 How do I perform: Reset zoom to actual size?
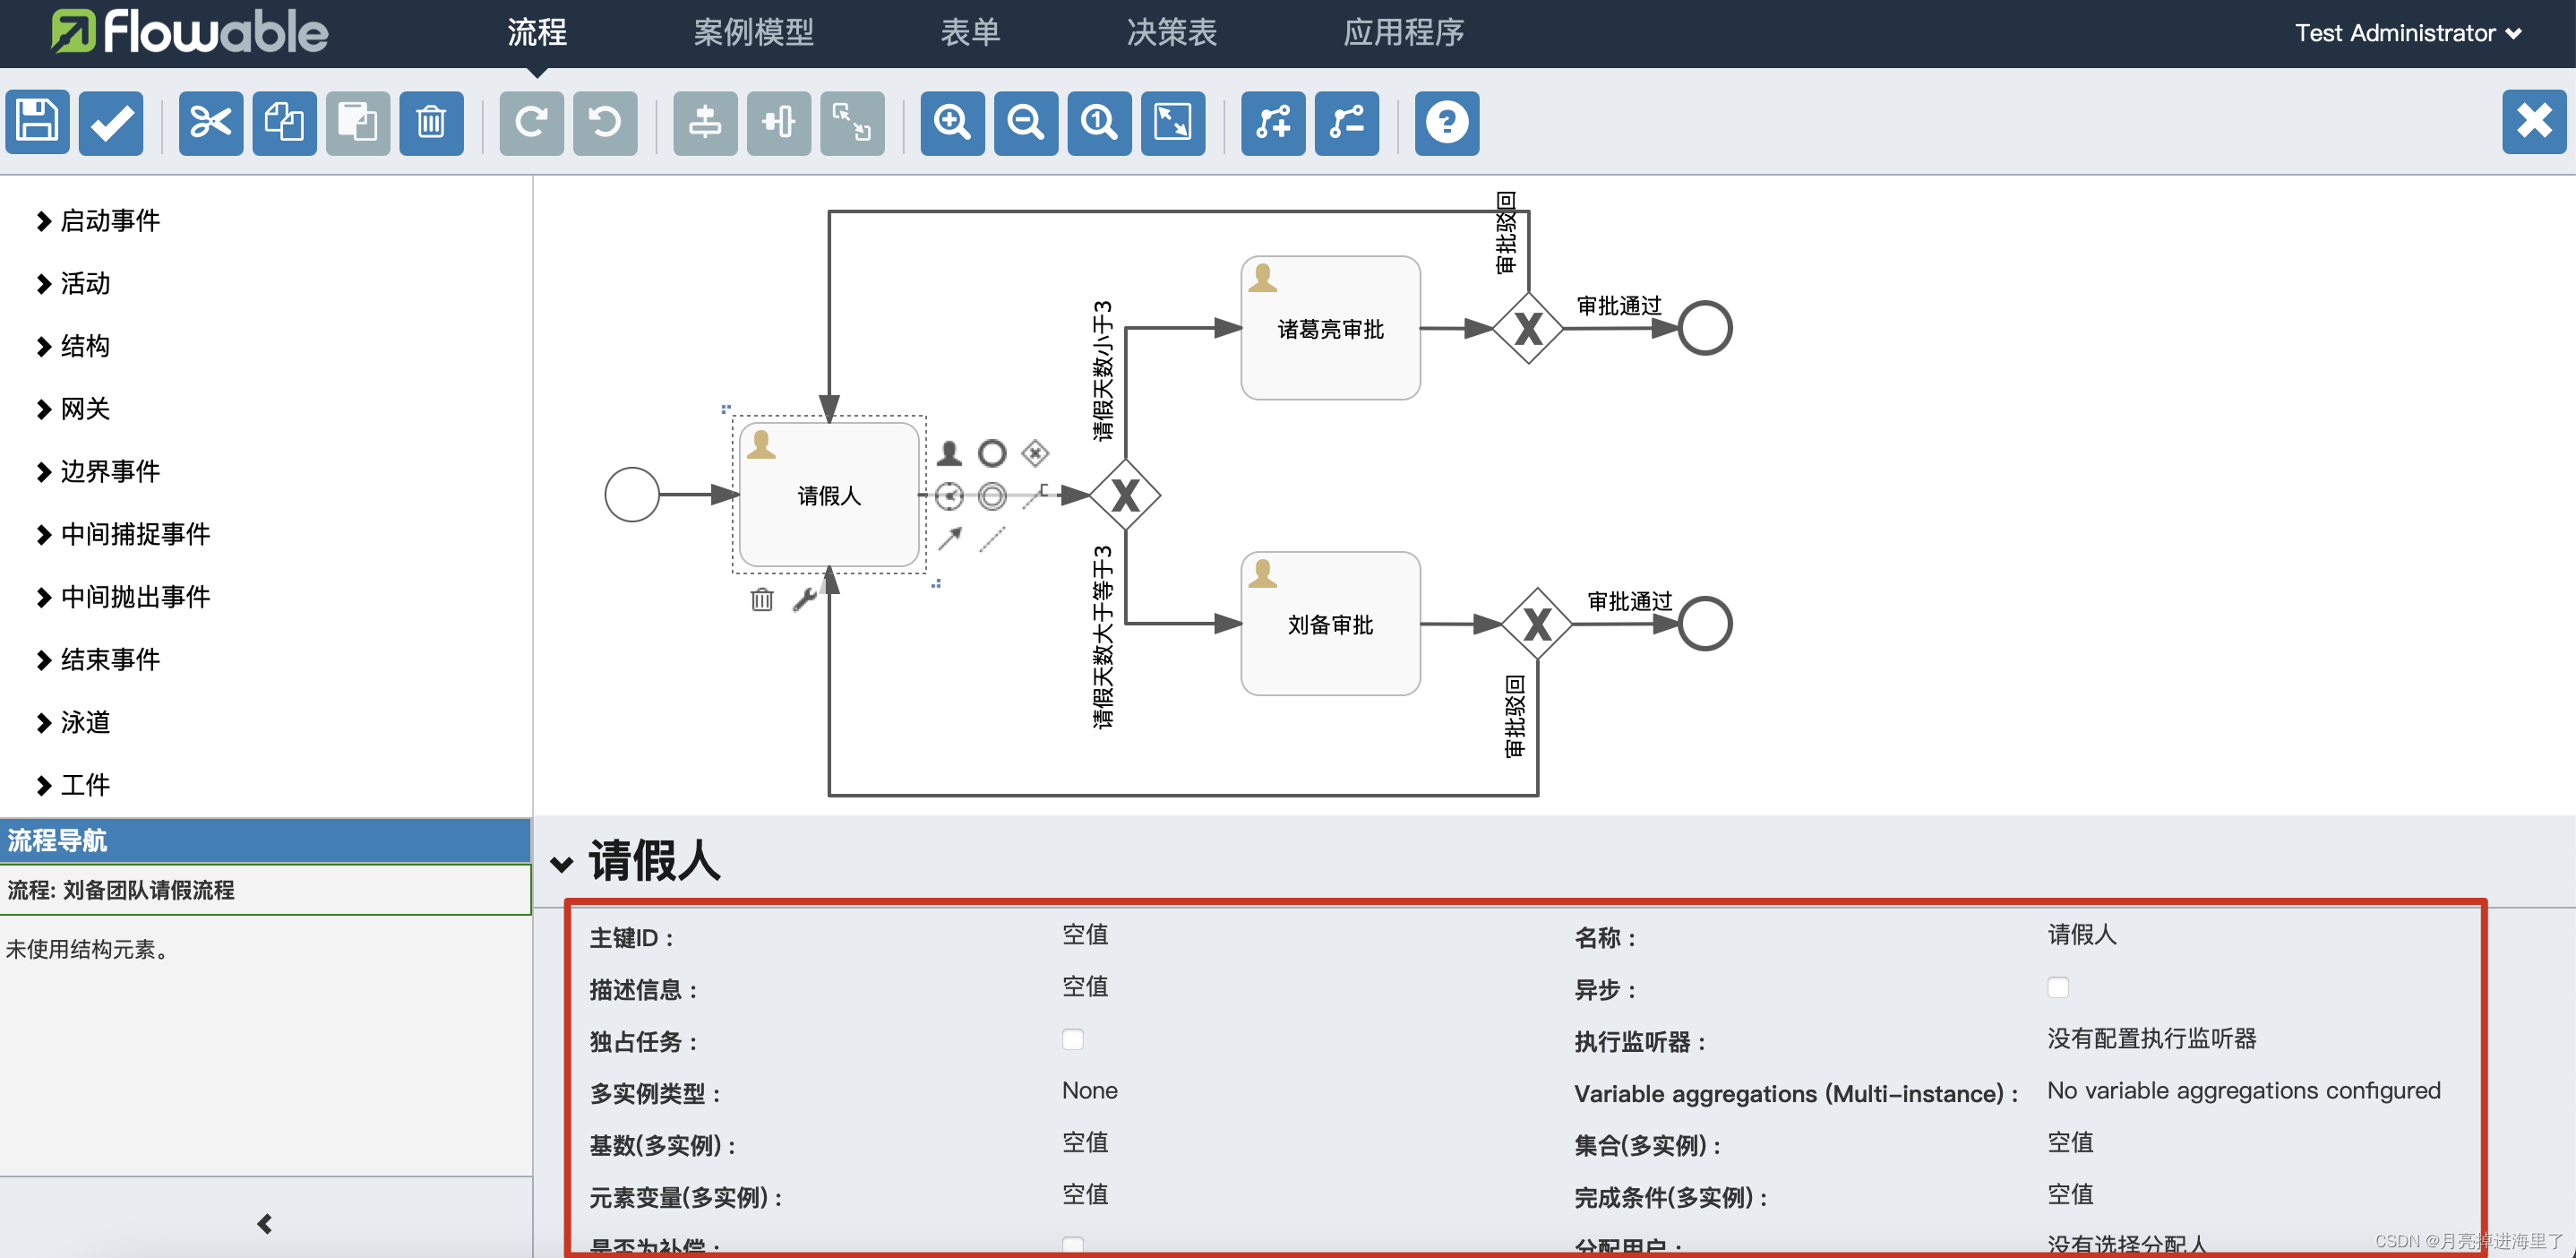click(1100, 122)
